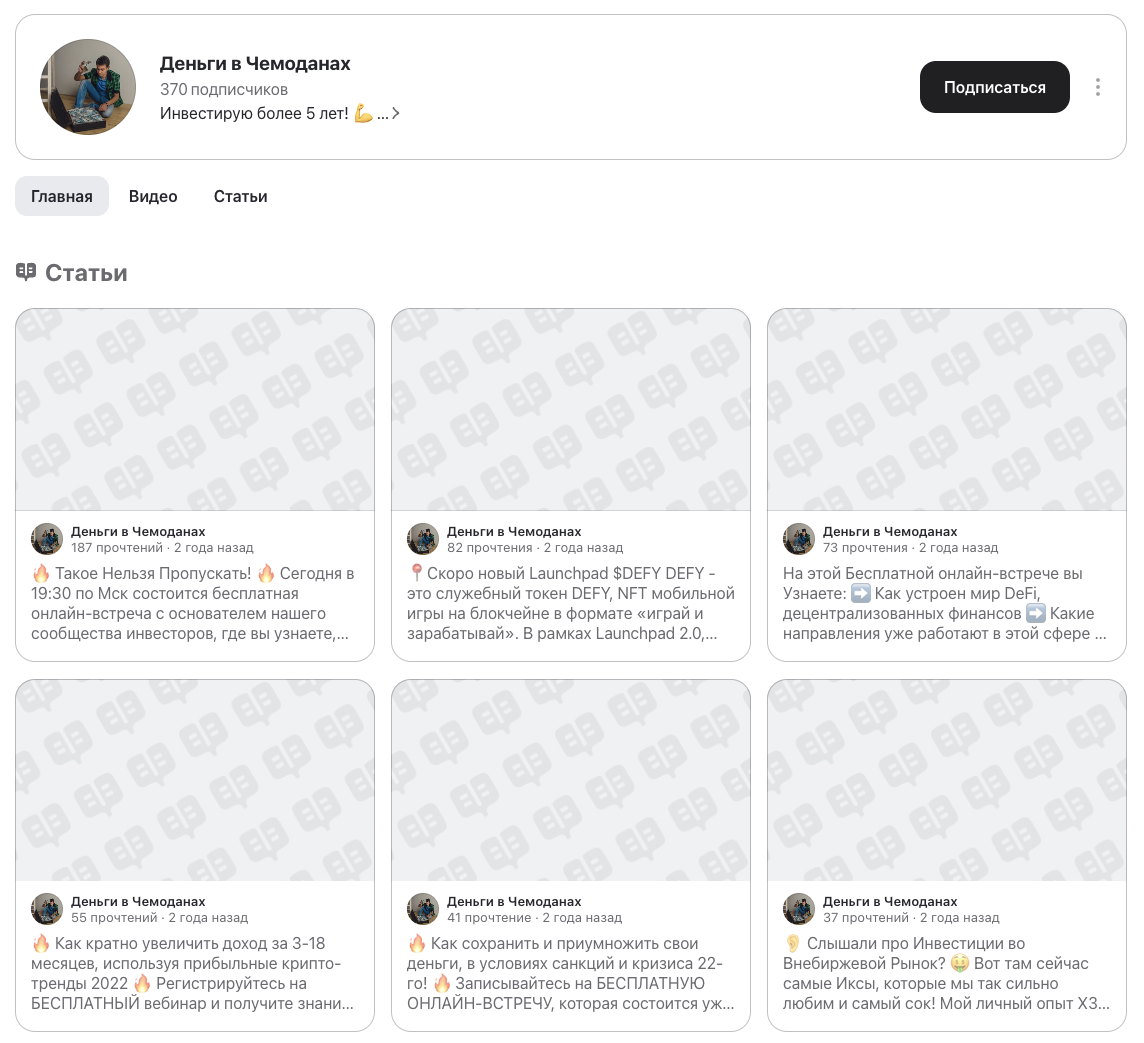
Task: Click author avatar on the Launchpad $DEFY article
Action: [423, 539]
